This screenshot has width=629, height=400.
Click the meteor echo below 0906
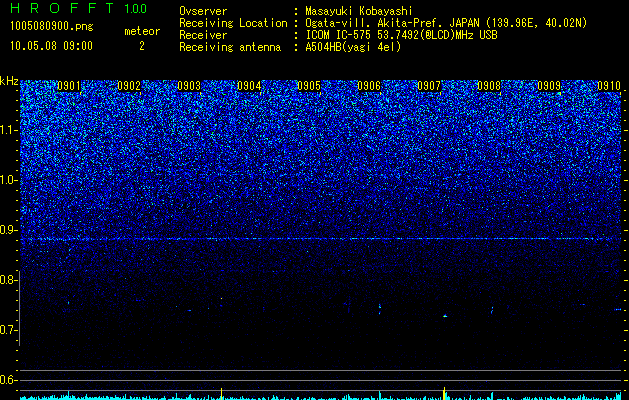click(x=380, y=308)
